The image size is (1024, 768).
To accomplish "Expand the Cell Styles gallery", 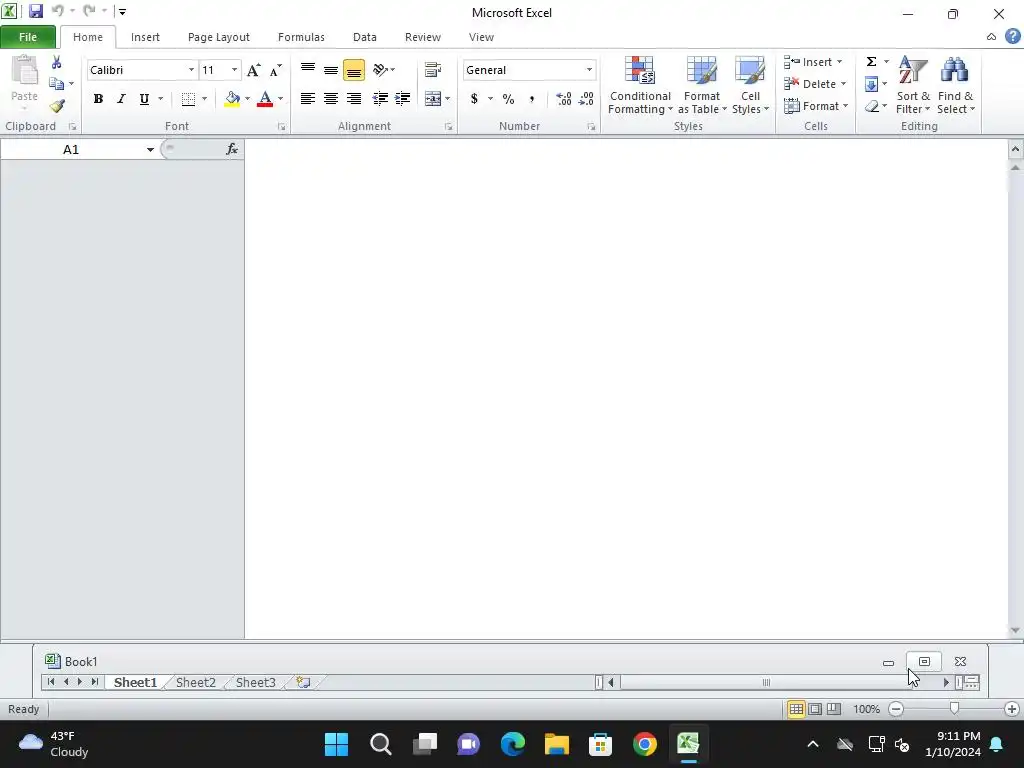I will click(750, 86).
